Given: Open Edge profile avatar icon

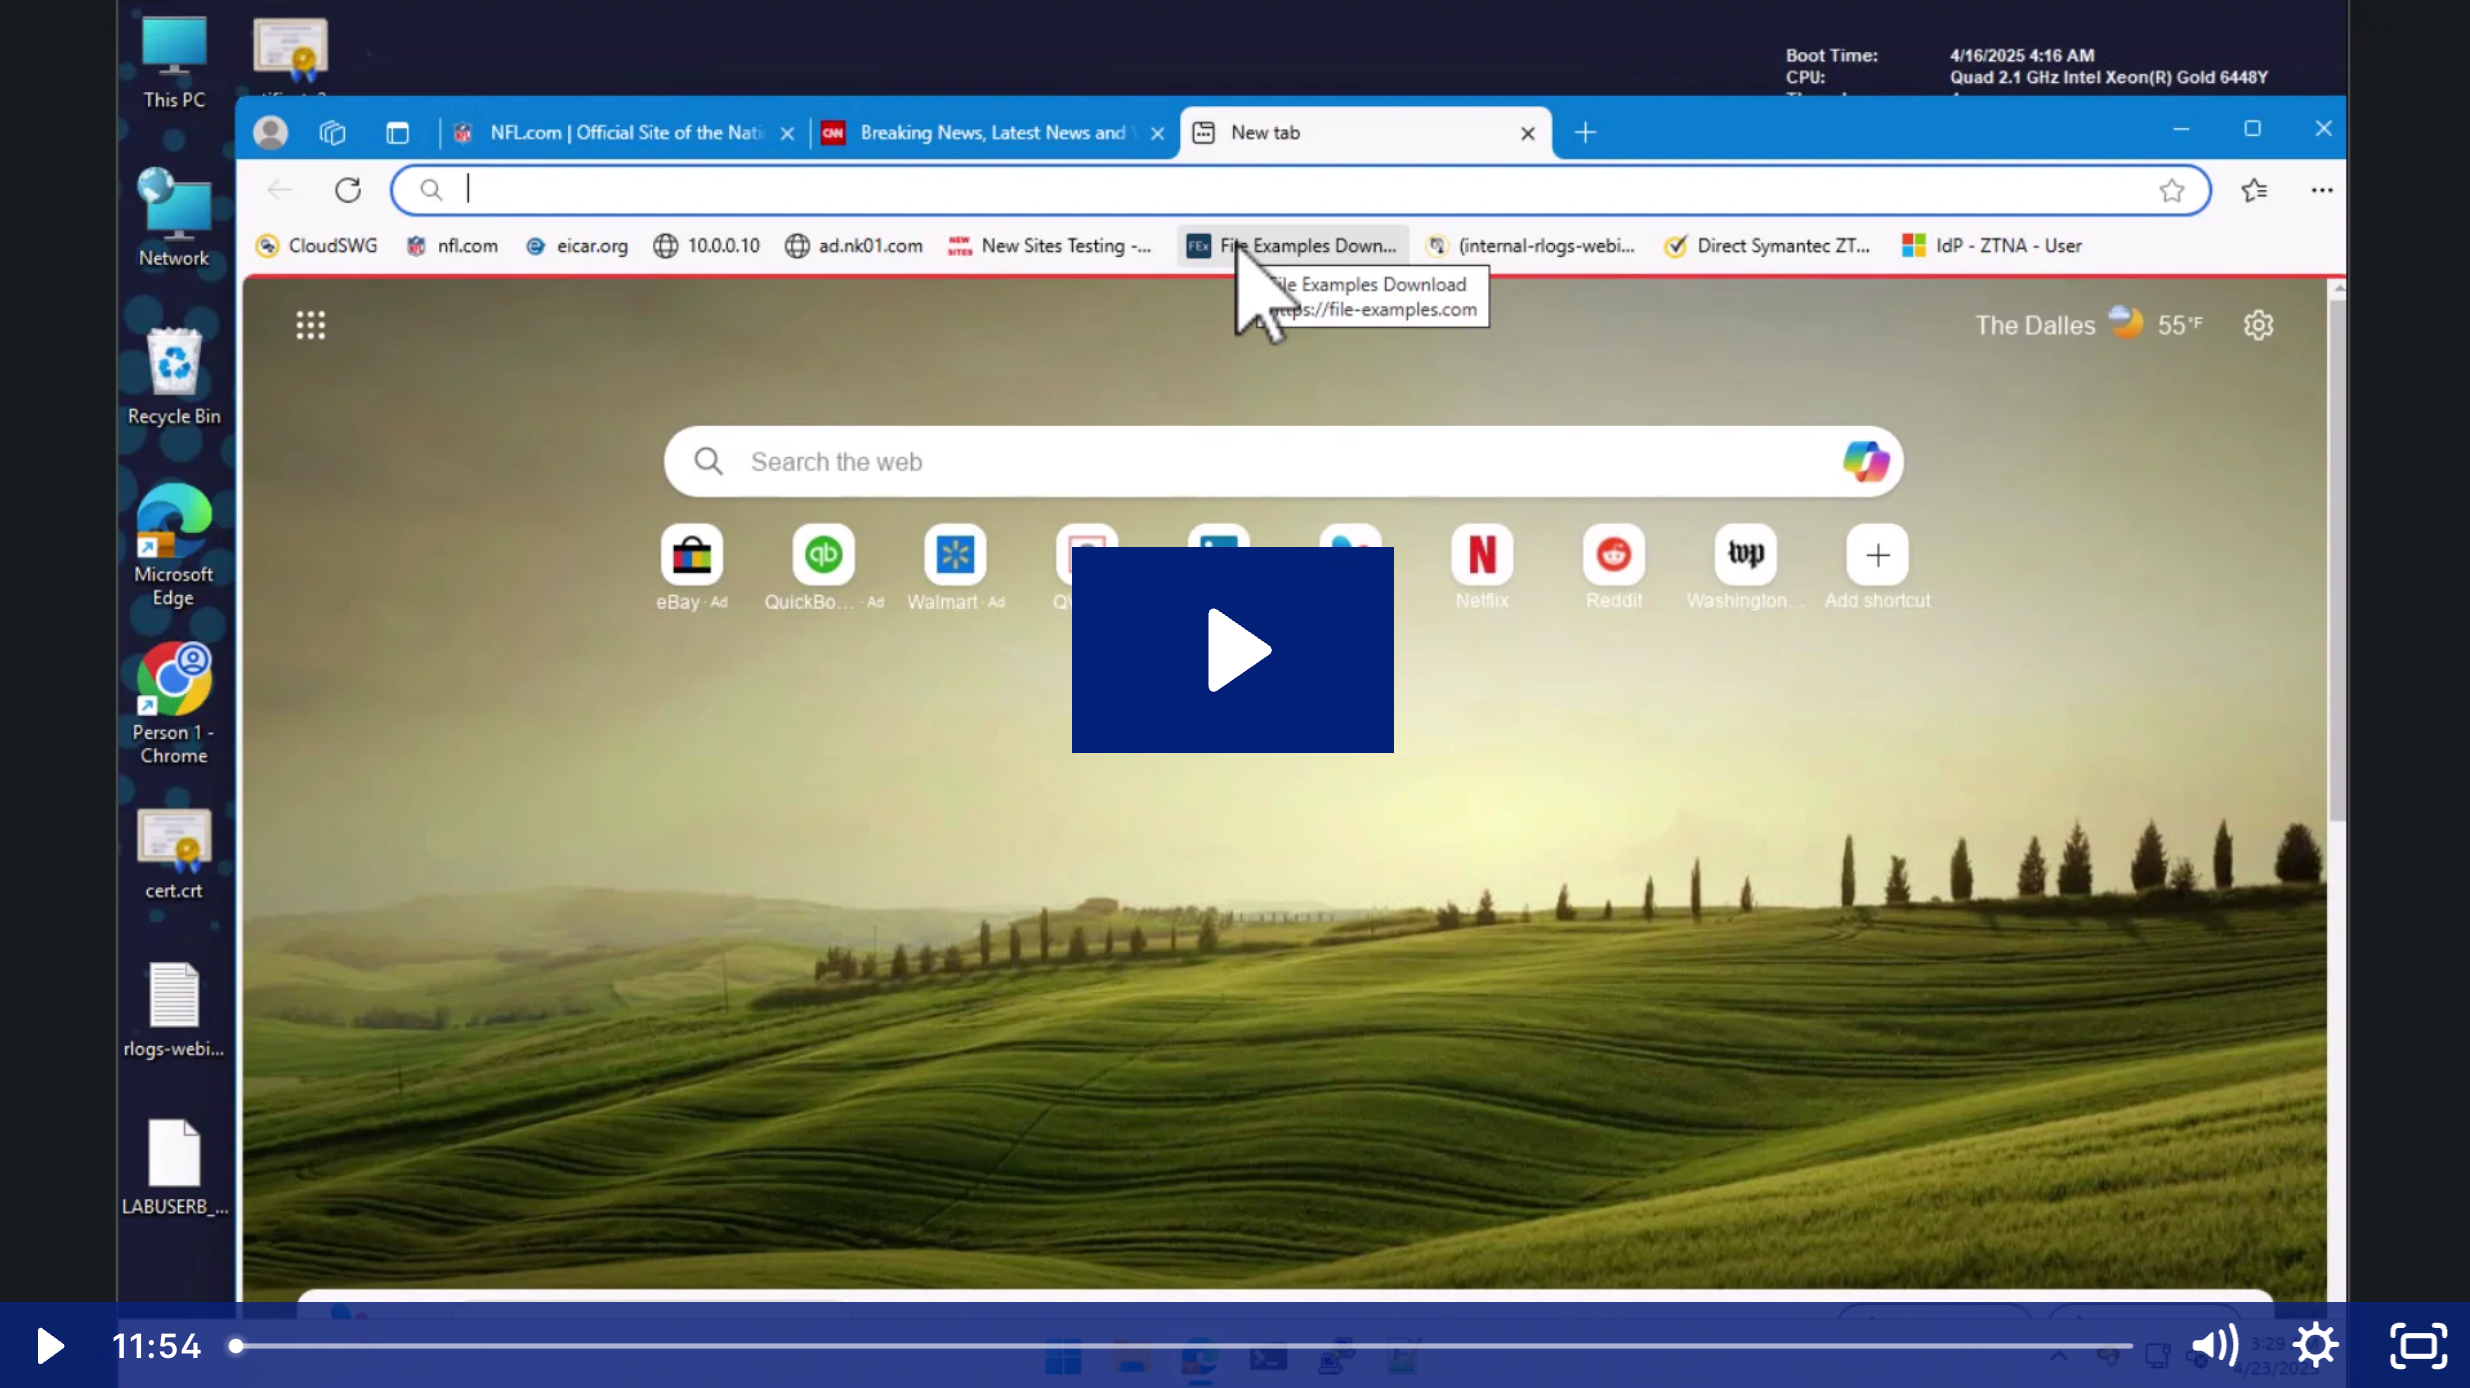Looking at the screenshot, I should tap(270, 132).
